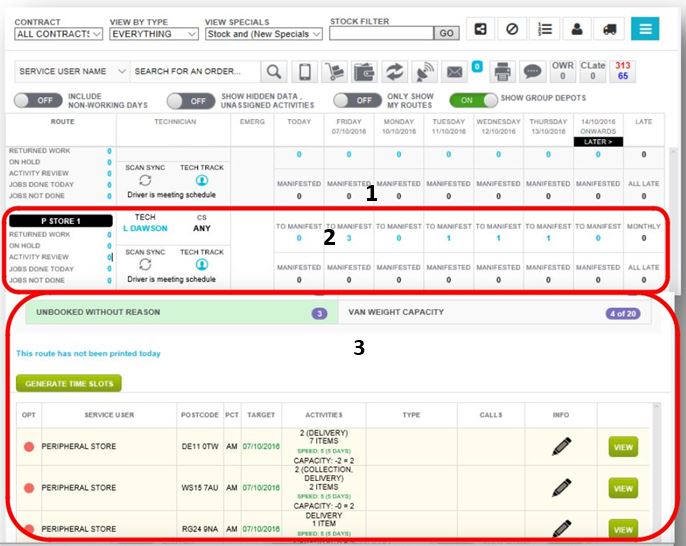Click the trolley cart icon
The width and height of the screenshot is (686, 546).
click(335, 71)
